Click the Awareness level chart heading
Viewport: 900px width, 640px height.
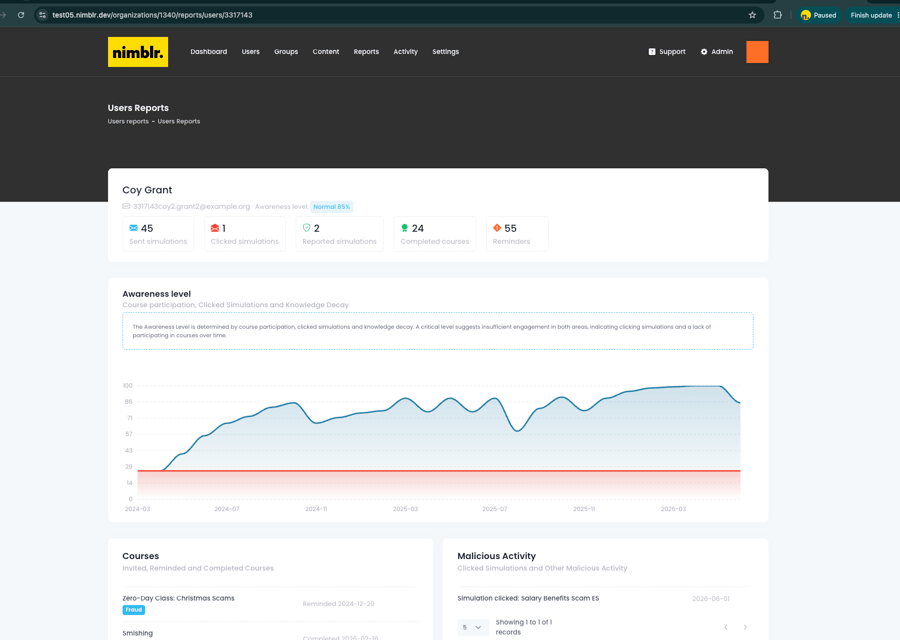pyautogui.click(x=157, y=294)
